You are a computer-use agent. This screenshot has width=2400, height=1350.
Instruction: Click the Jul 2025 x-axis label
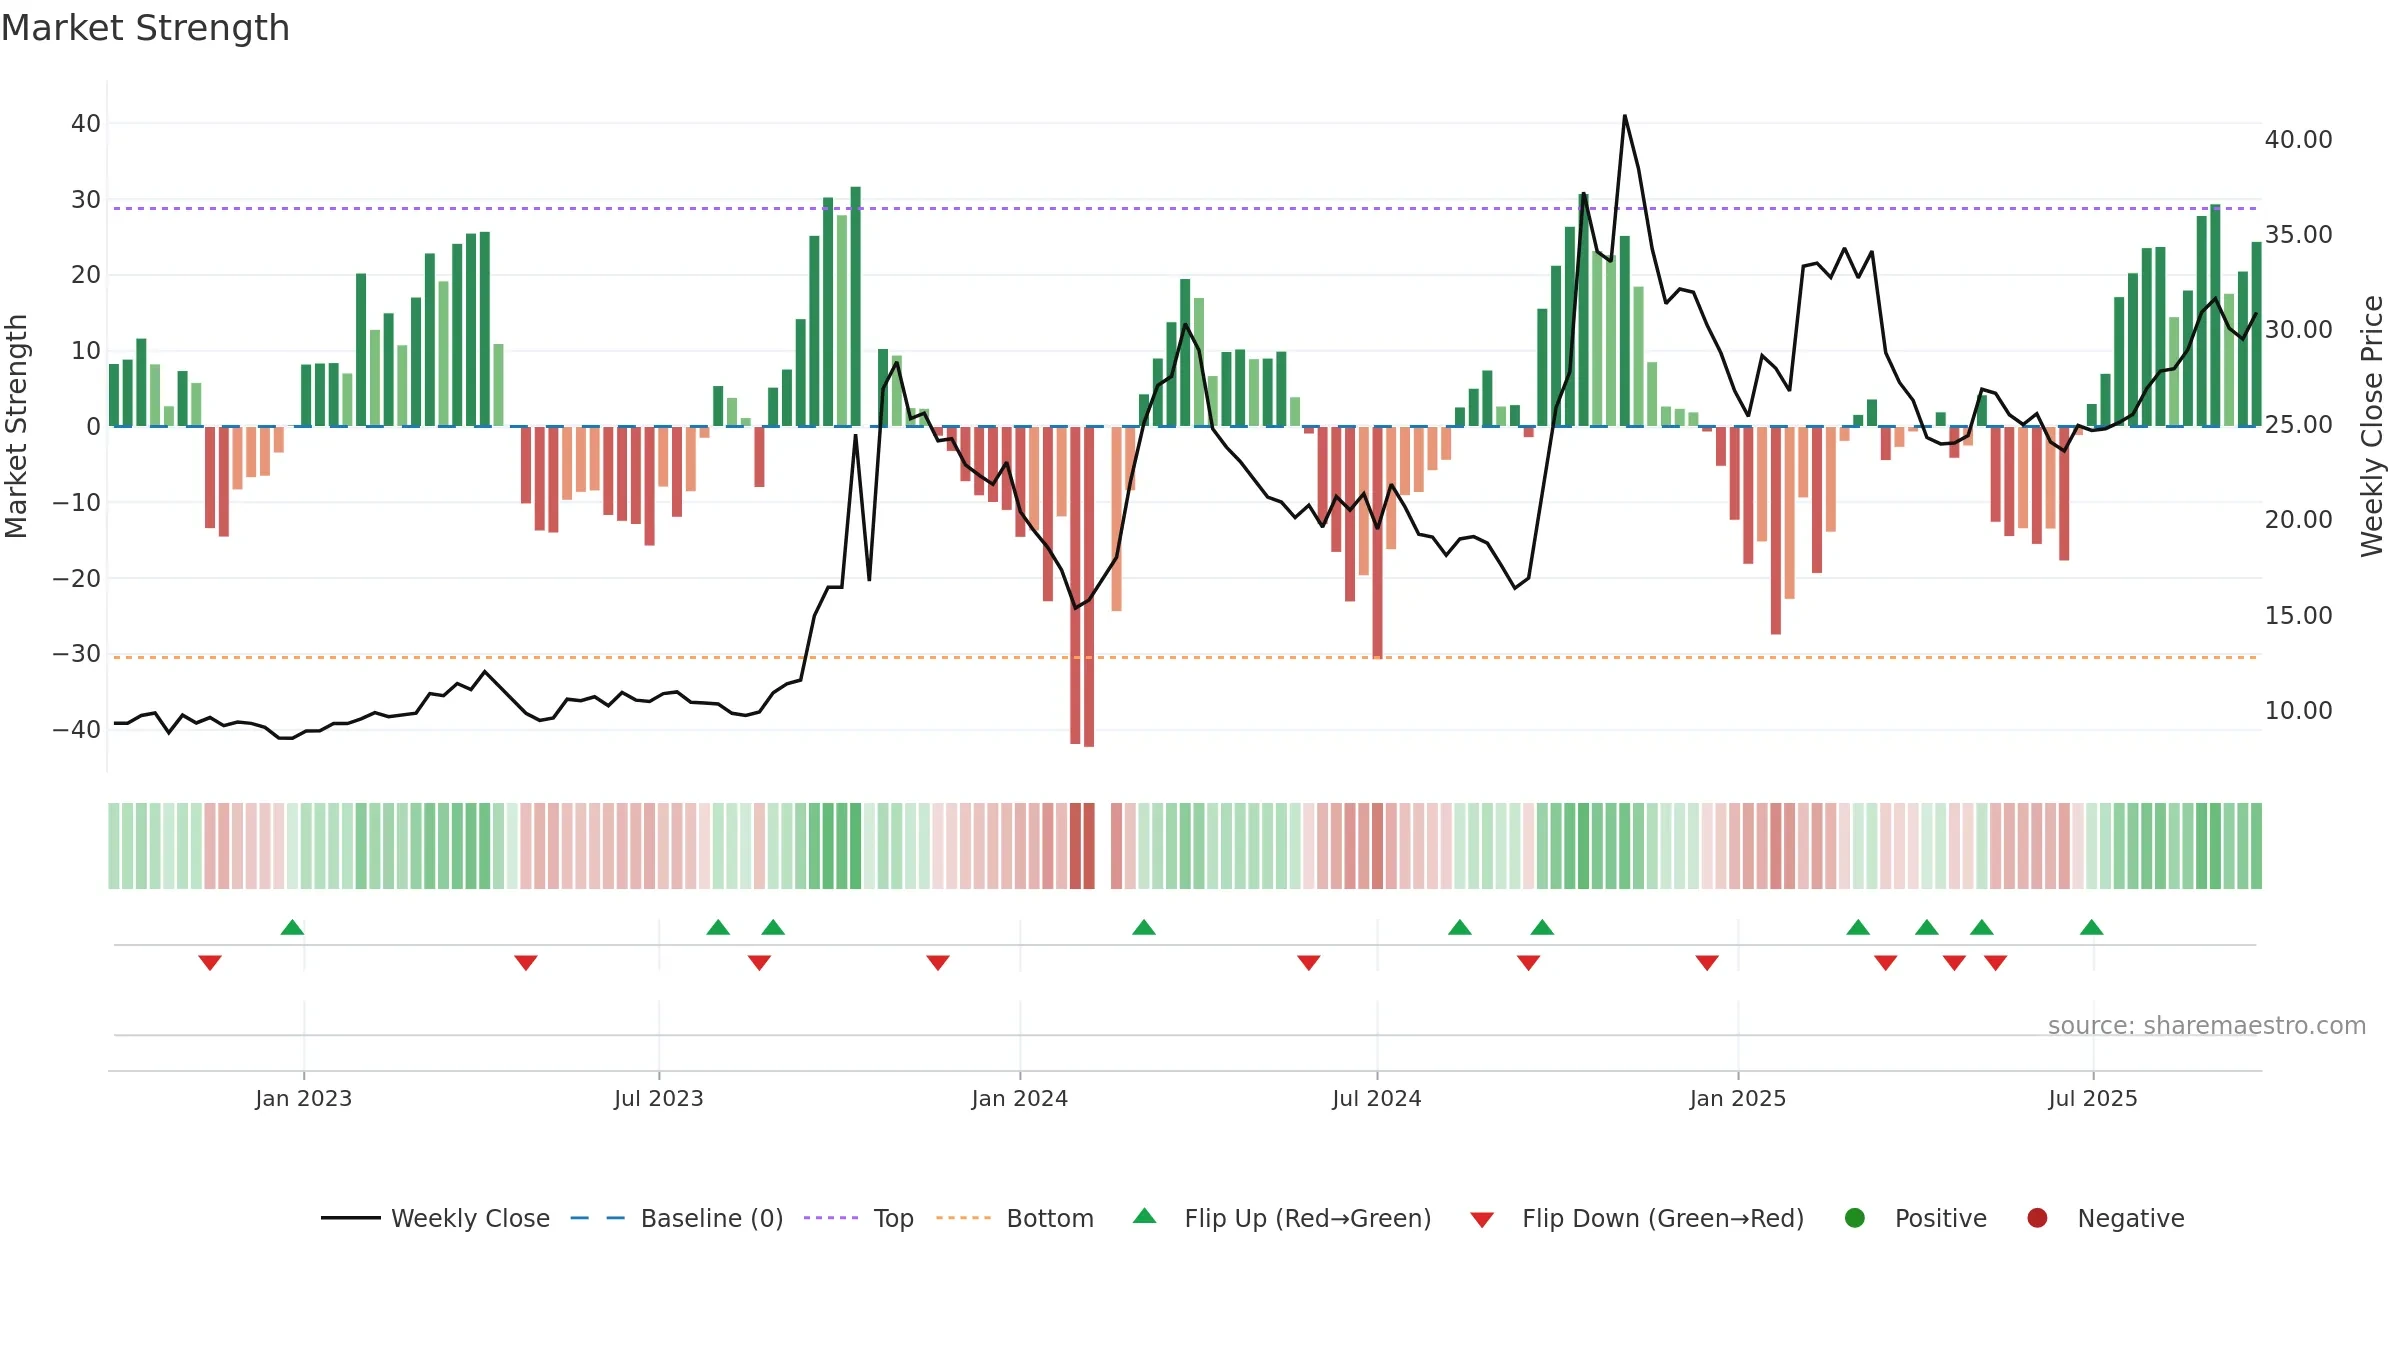click(2093, 1099)
